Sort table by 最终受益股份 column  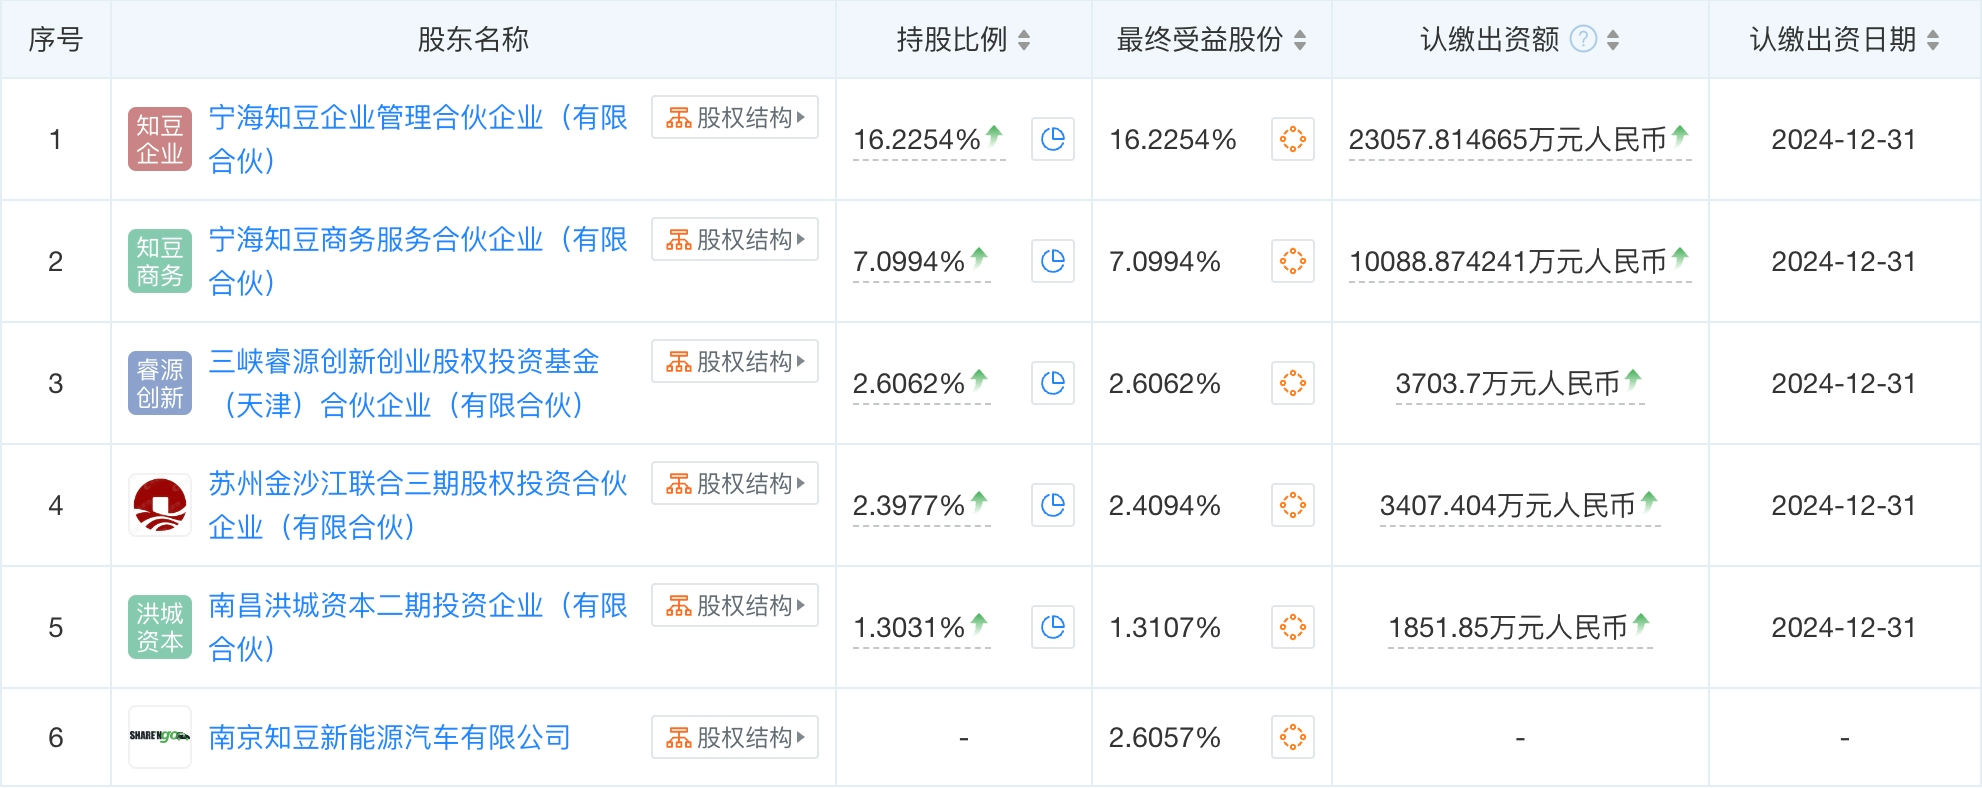point(1300,40)
